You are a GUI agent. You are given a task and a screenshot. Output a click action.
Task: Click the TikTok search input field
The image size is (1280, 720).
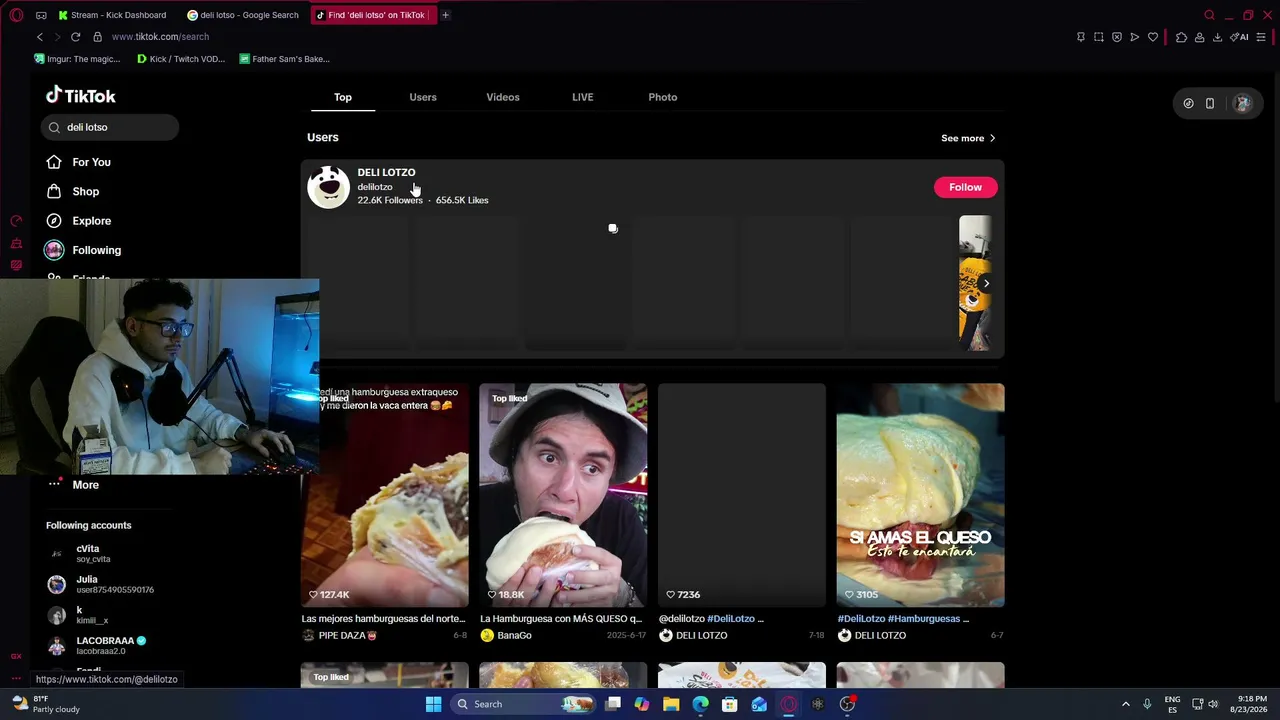point(110,127)
